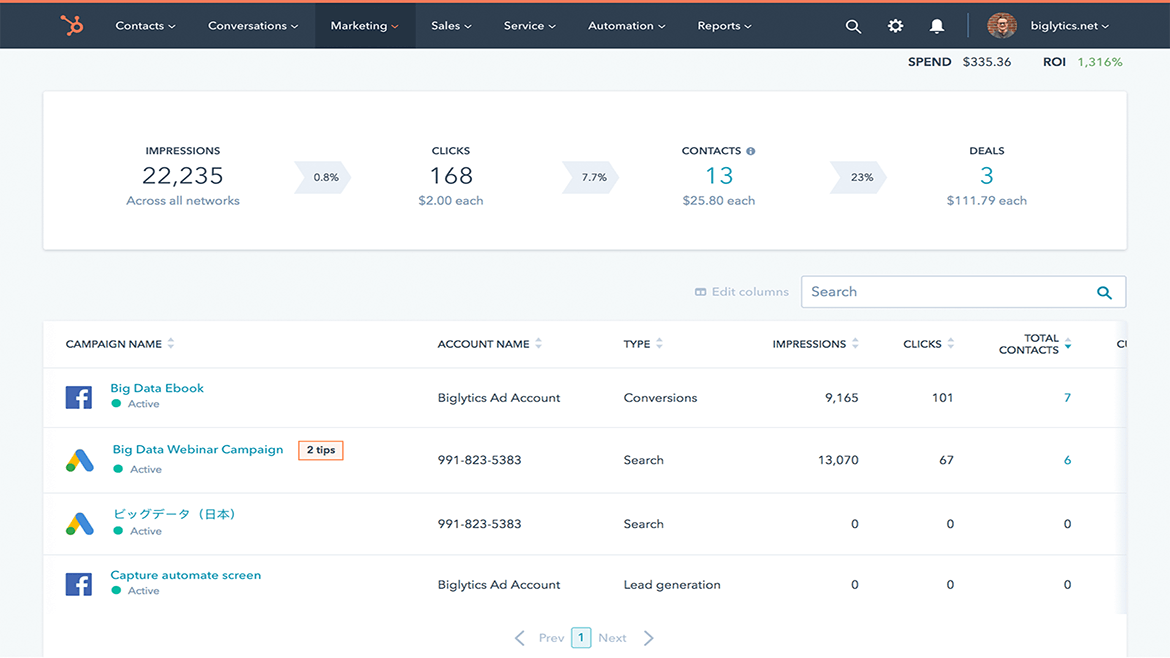Click the Edit columns button
This screenshot has height=658, width=1170.
tap(742, 292)
